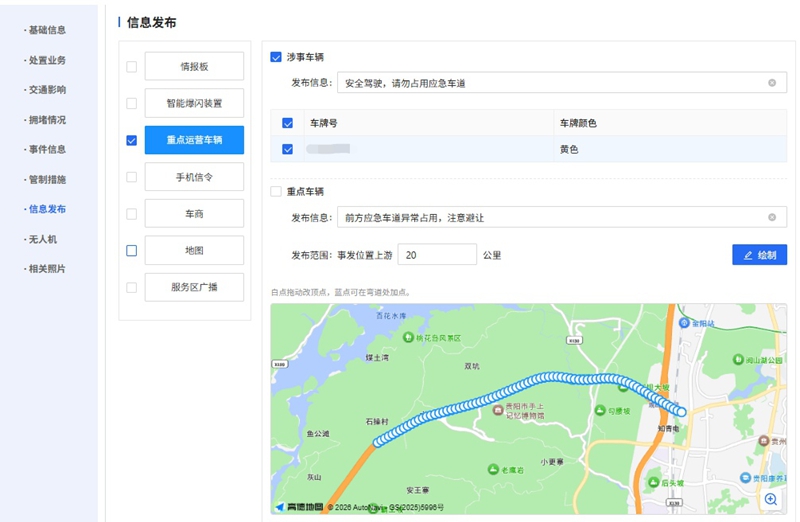Click the 后头坡 map marker
Screen dimensions: 800x522
coord(654,482)
